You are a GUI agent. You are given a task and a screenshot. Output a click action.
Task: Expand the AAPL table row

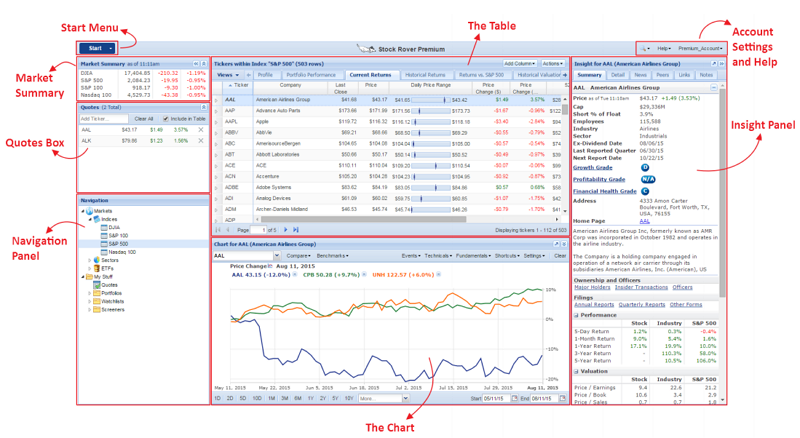216,122
